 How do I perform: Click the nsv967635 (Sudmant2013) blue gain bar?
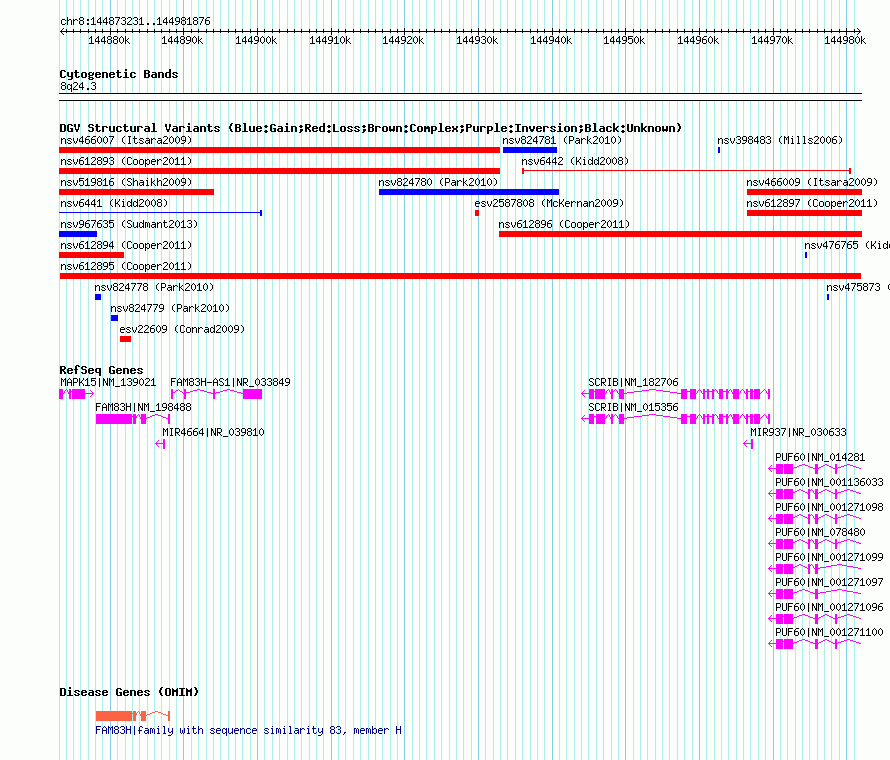(x=78, y=234)
